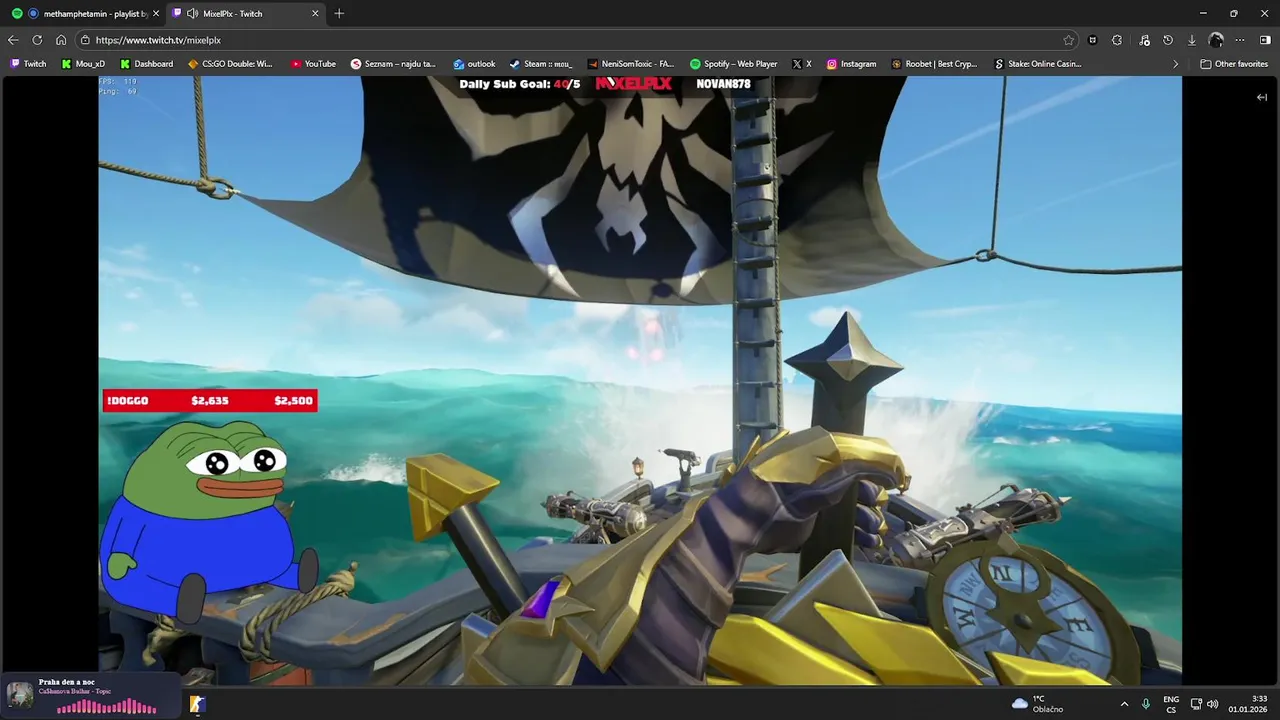Open the outlook bookmark
This screenshot has height=720, width=1280.
click(474, 64)
